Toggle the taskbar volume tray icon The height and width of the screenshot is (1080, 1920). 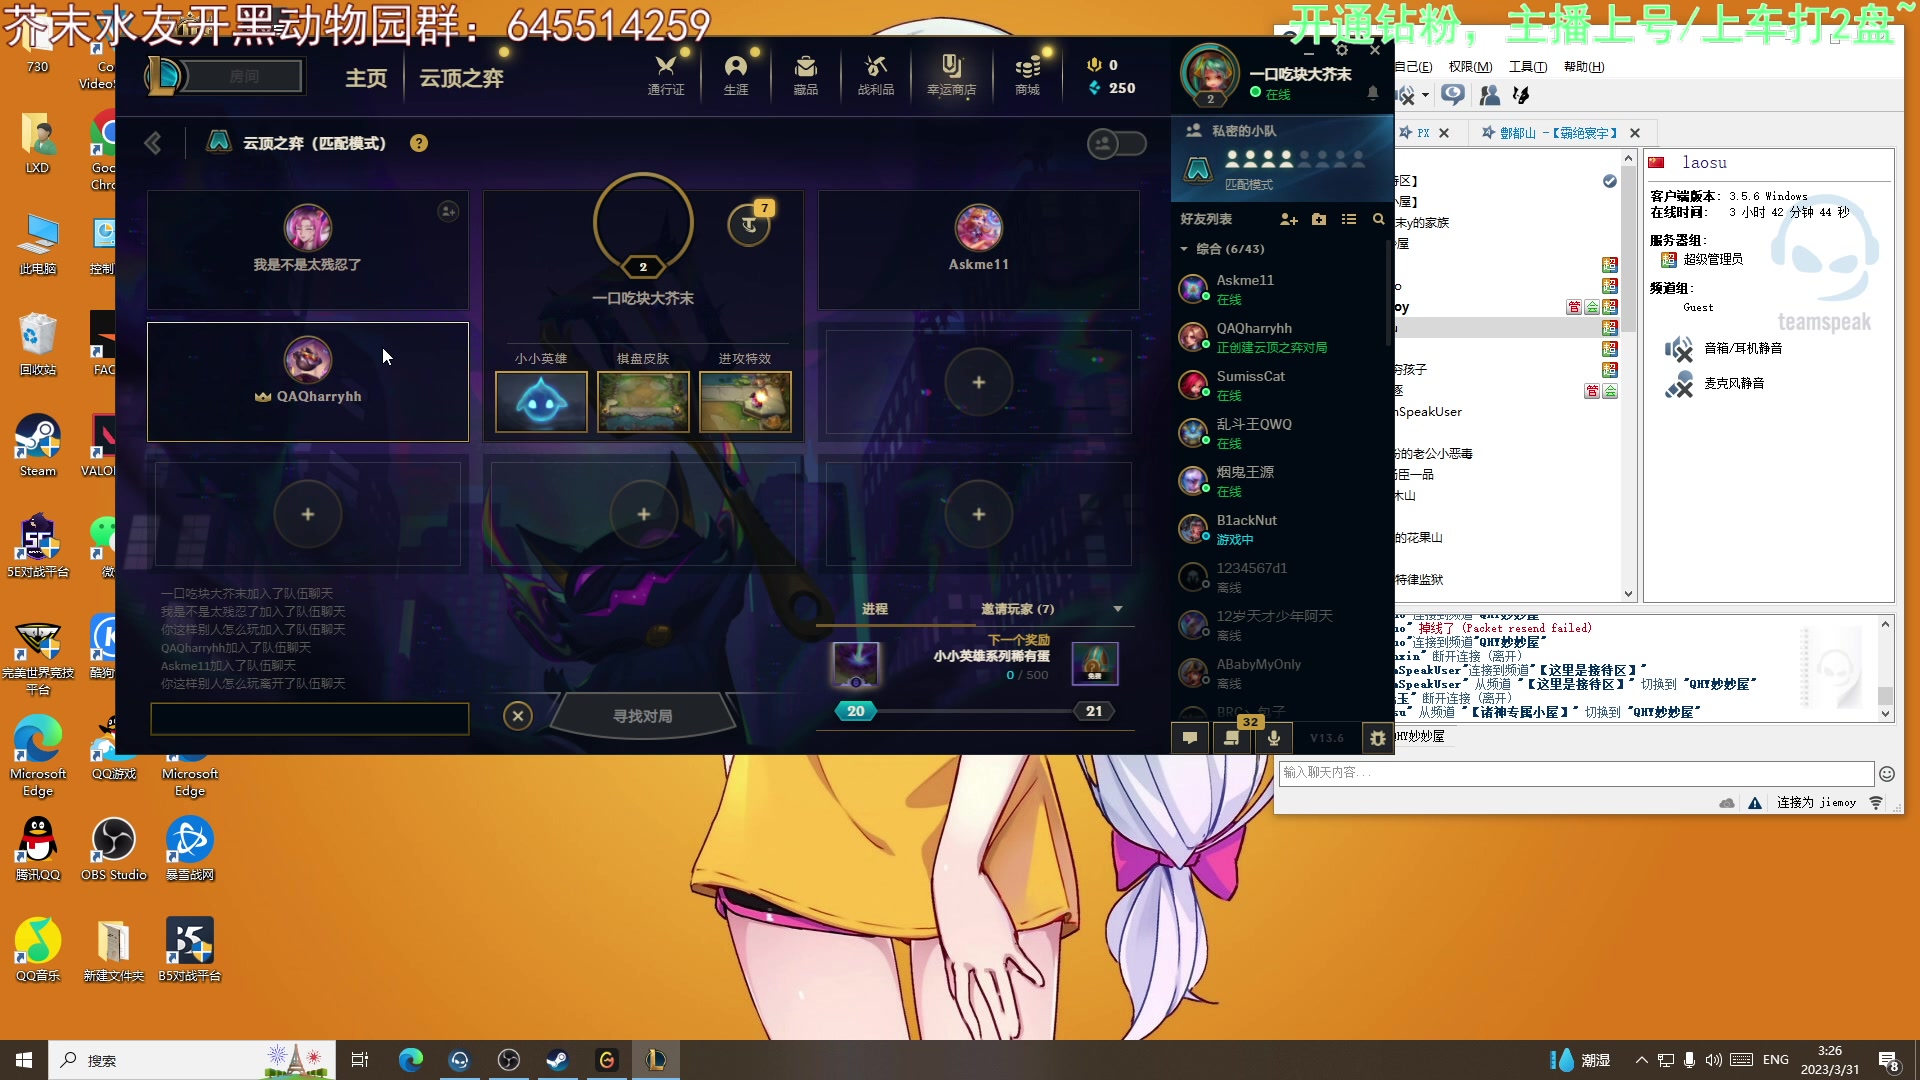[1714, 1060]
